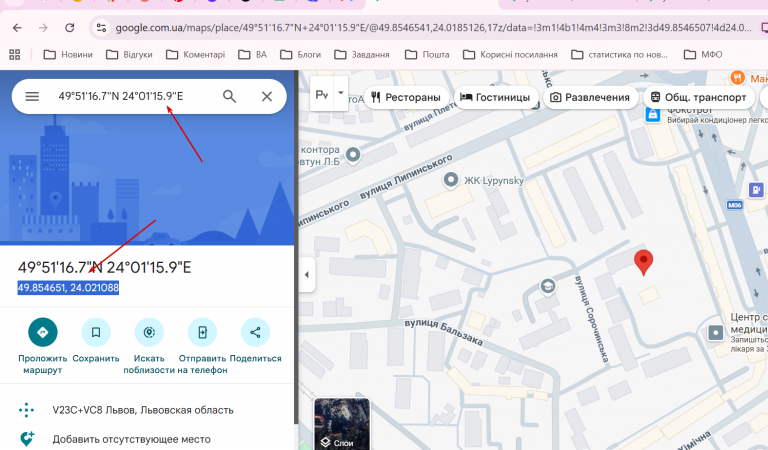The image size is (768, 450).
Task: Click the side panel scrollbar
Action: pos(296,245)
